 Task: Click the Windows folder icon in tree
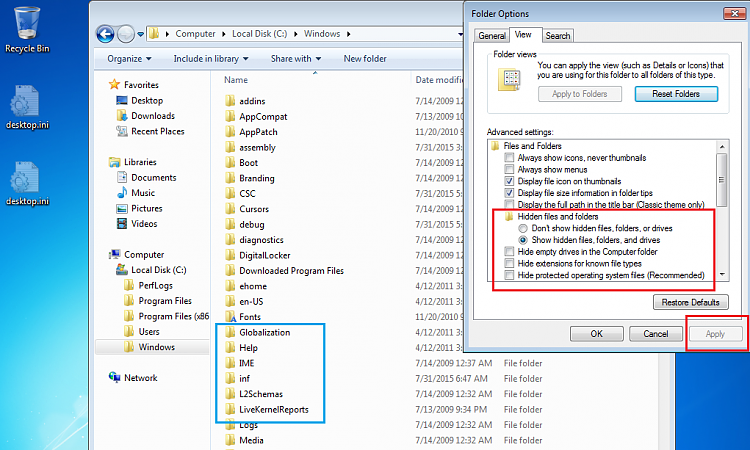(x=129, y=347)
